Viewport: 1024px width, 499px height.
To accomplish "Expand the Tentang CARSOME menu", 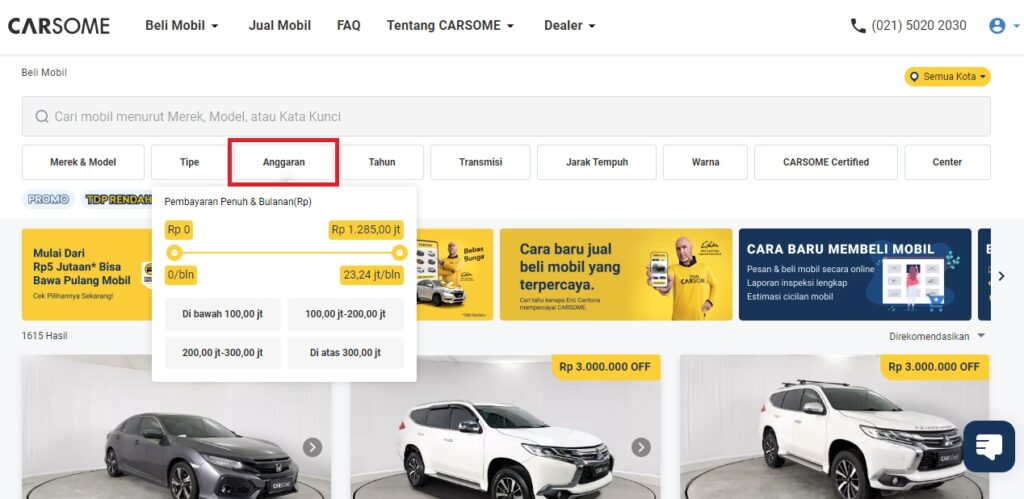I will (x=451, y=25).
